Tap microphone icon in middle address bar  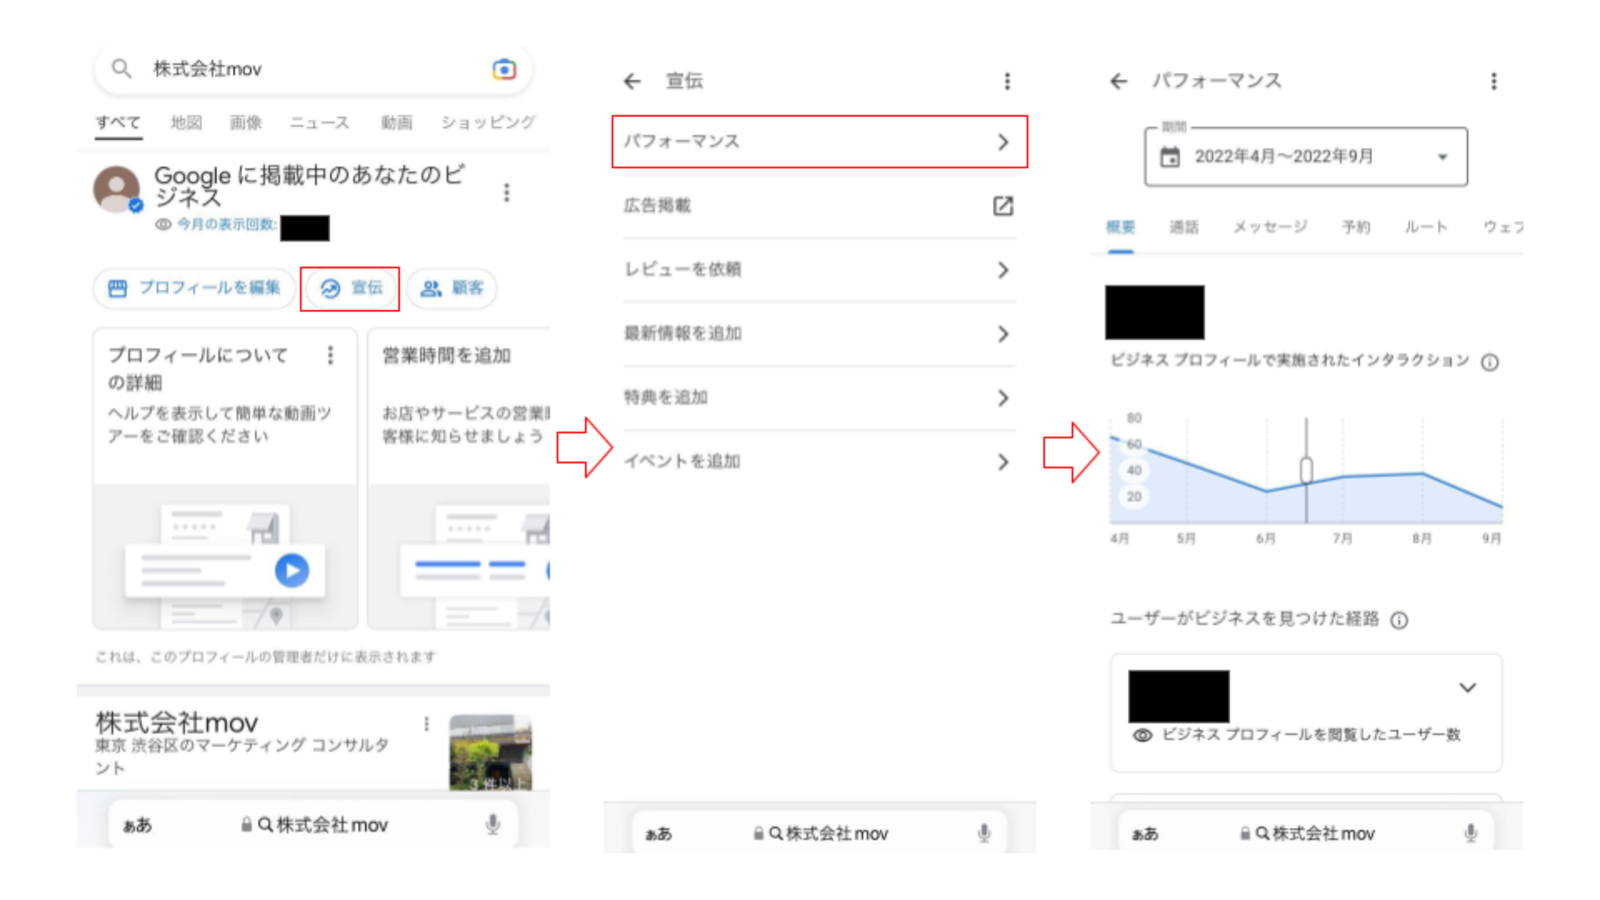click(x=984, y=833)
